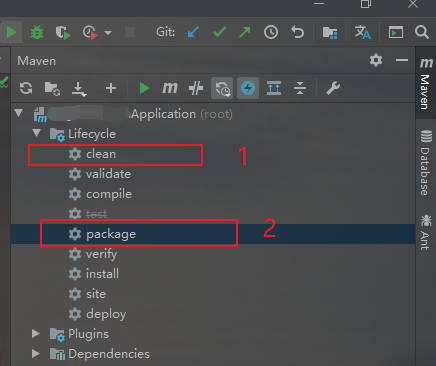The height and width of the screenshot is (366, 436).
Task: Collapse the Application (root) project node
Action: (19, 113)
